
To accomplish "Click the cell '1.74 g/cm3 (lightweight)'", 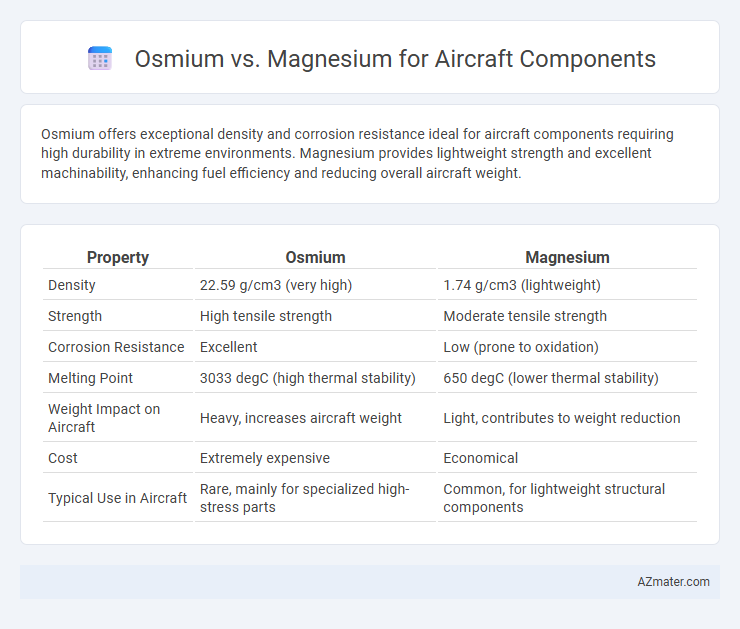I will click(522, 285).
